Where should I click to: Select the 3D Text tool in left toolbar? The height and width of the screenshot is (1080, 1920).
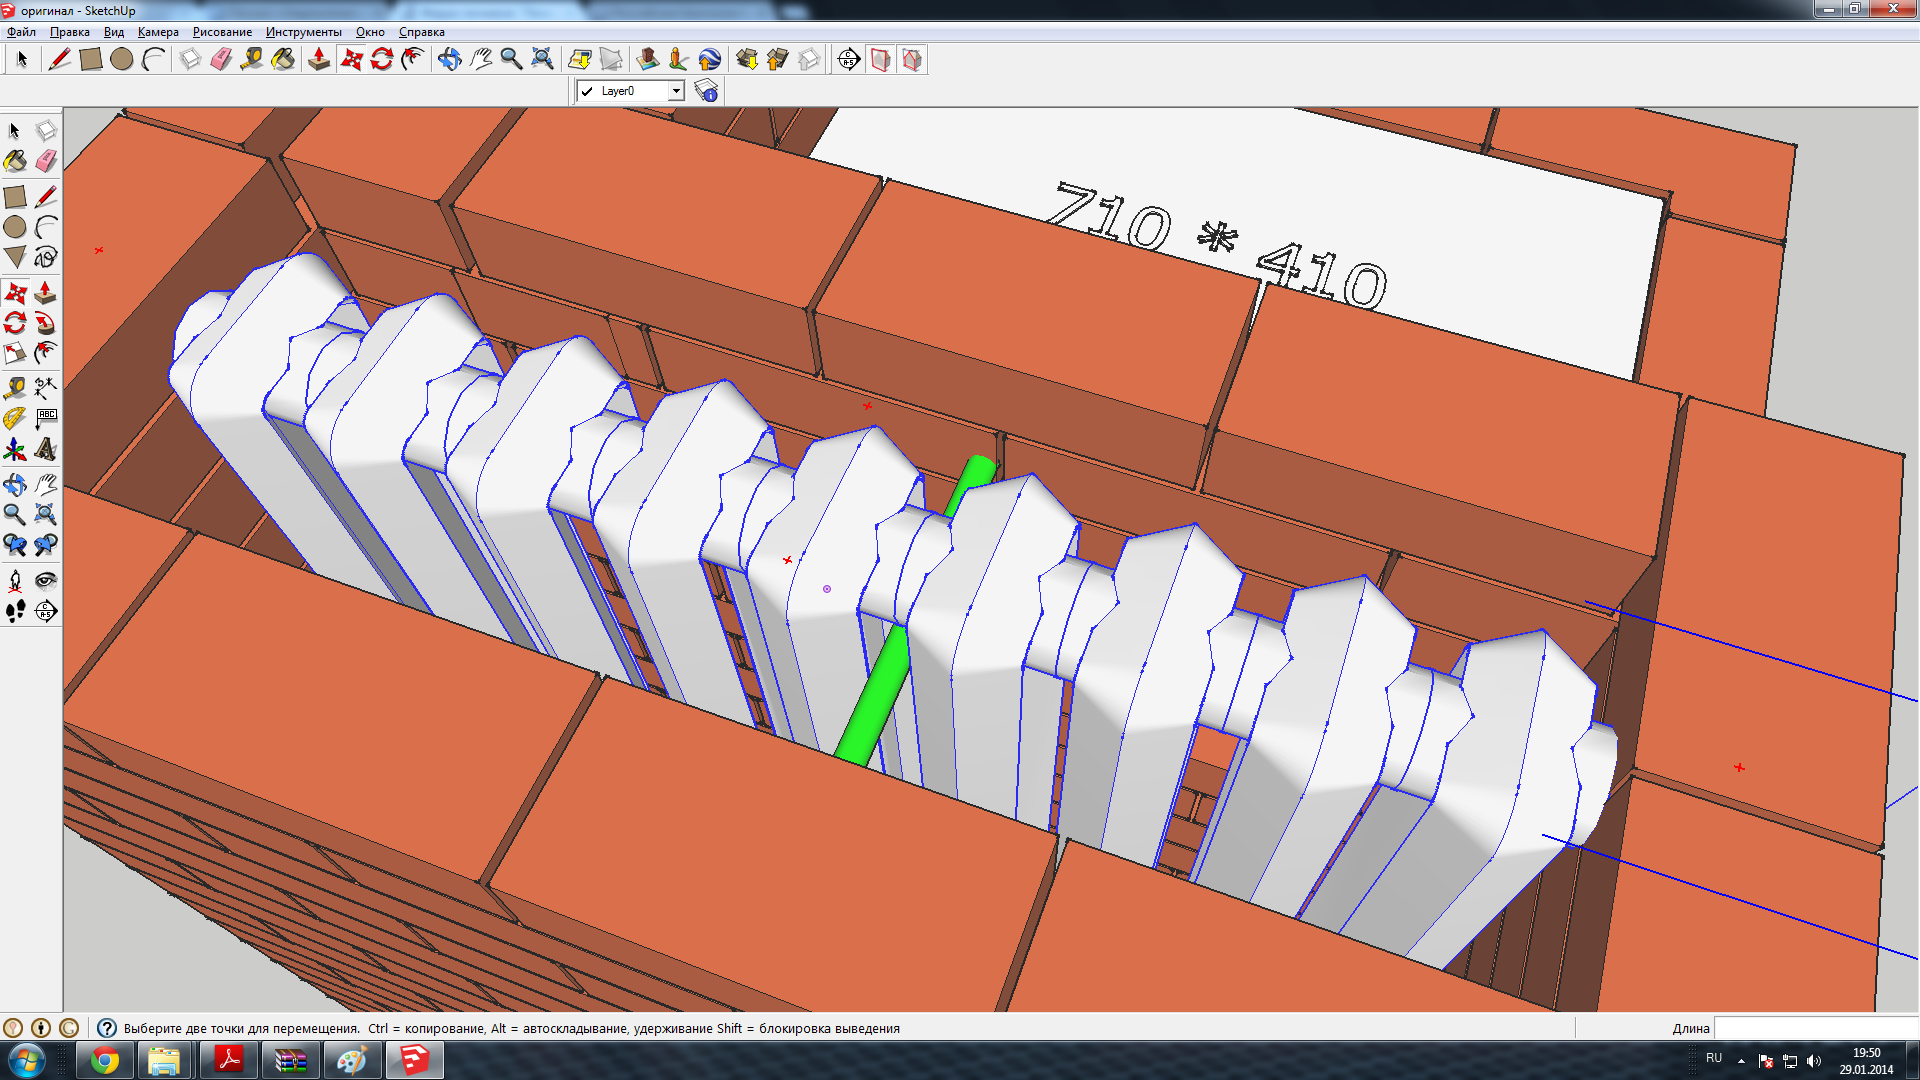click(x=45, y=450)
